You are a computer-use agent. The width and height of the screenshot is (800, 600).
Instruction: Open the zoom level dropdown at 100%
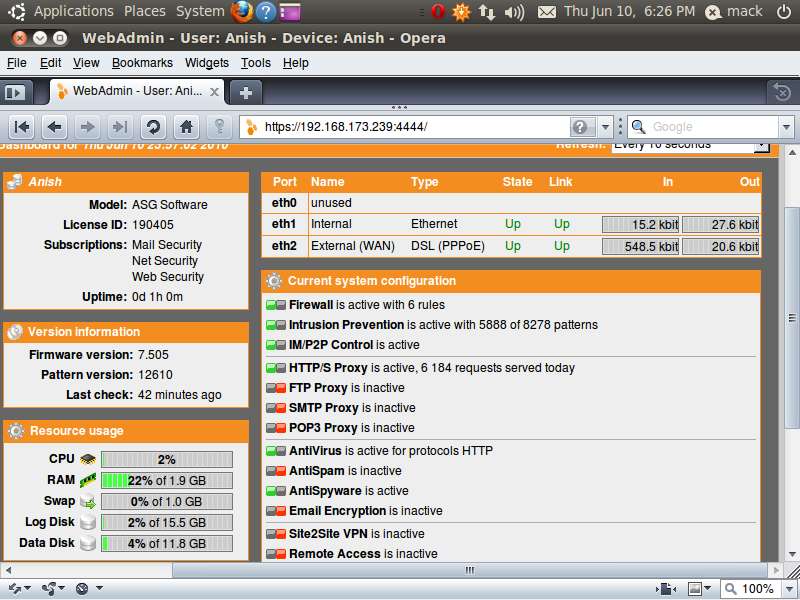[790, 589]
